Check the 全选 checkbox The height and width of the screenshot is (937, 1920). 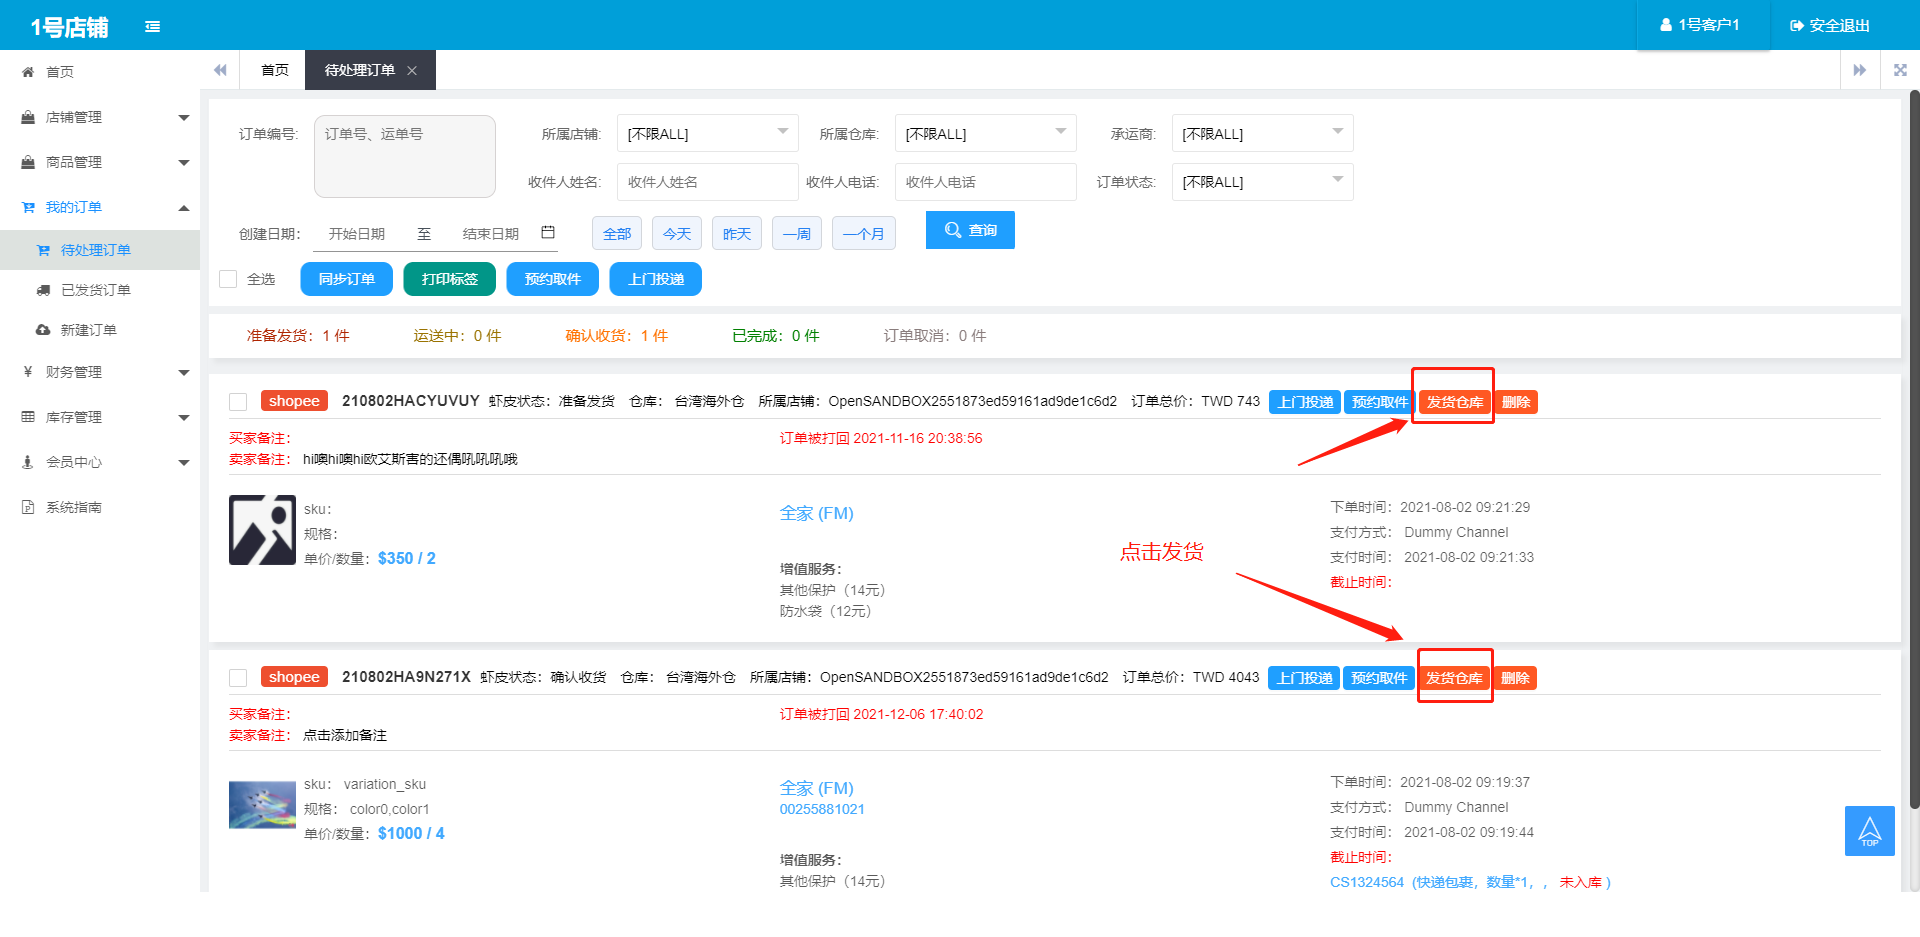228,279
